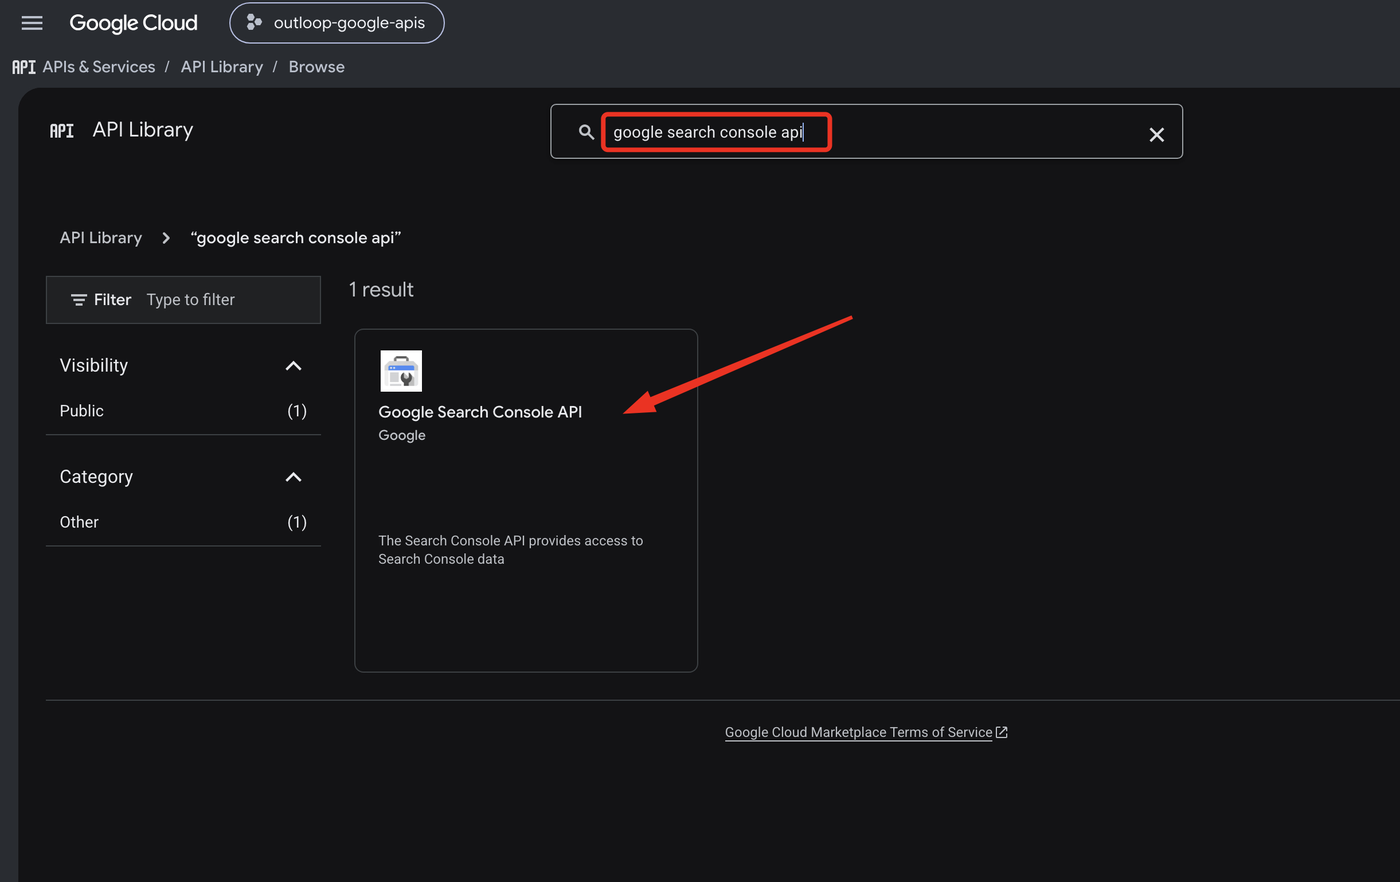
Task: Click the search magnifier icon
Action: [586, 132]
